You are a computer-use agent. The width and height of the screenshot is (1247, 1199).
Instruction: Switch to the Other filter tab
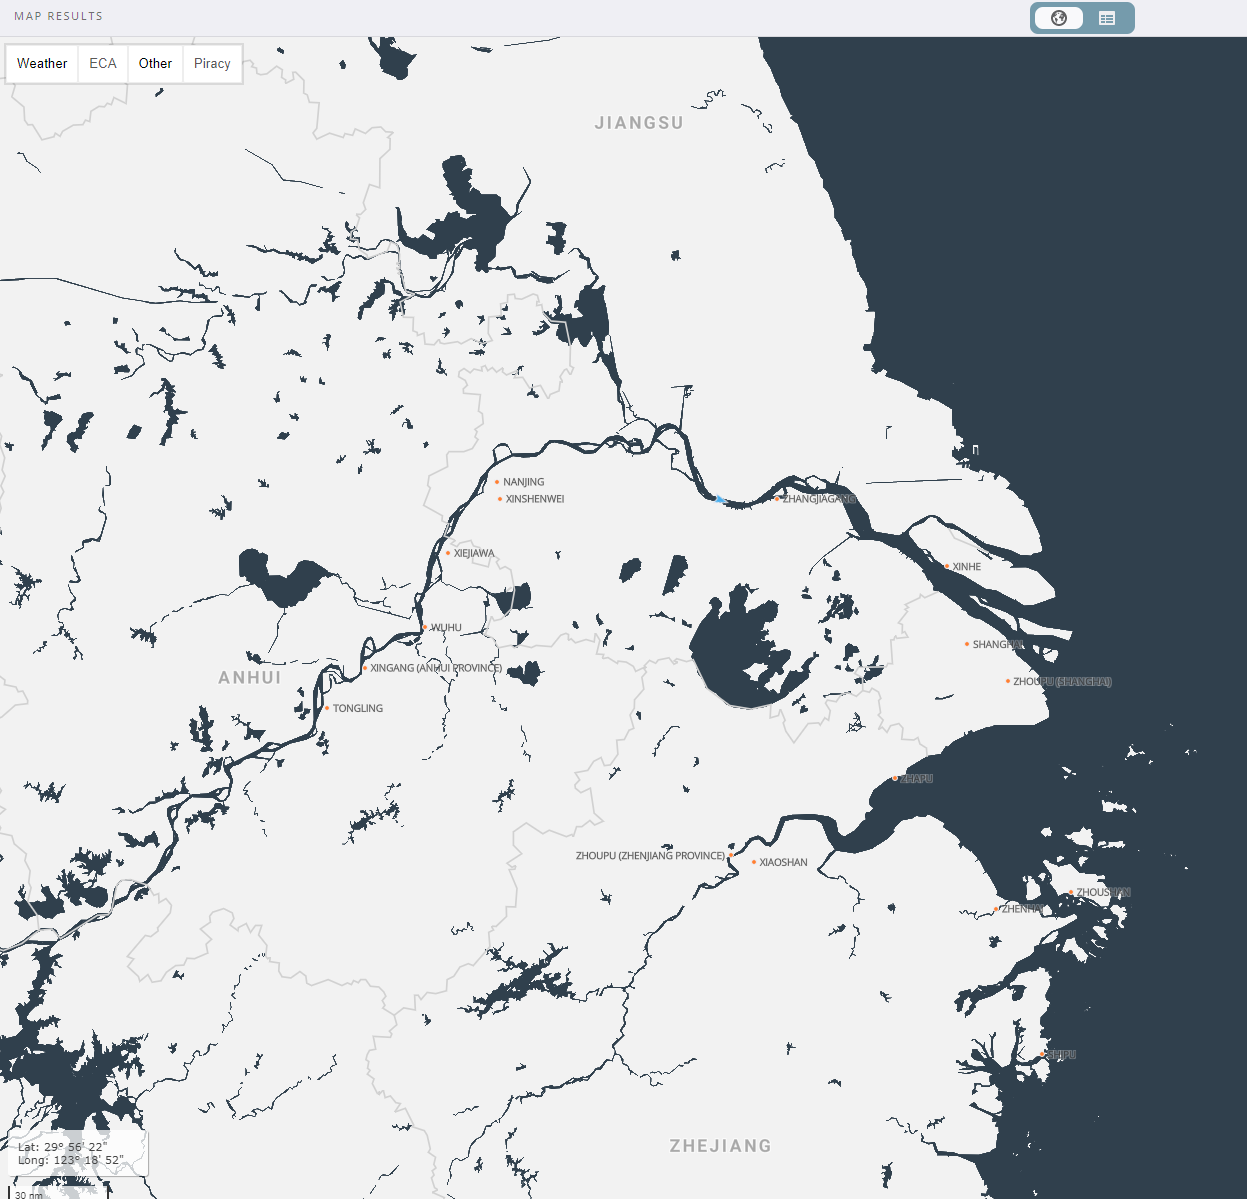pyautogui.click(x=155, y=63)
